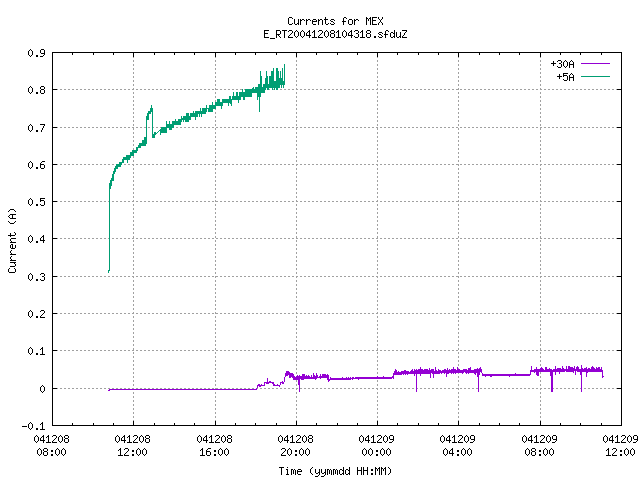Click the 041209 08:00 x-axis label
Screen dimensions: 640x480
click(540, 445)
